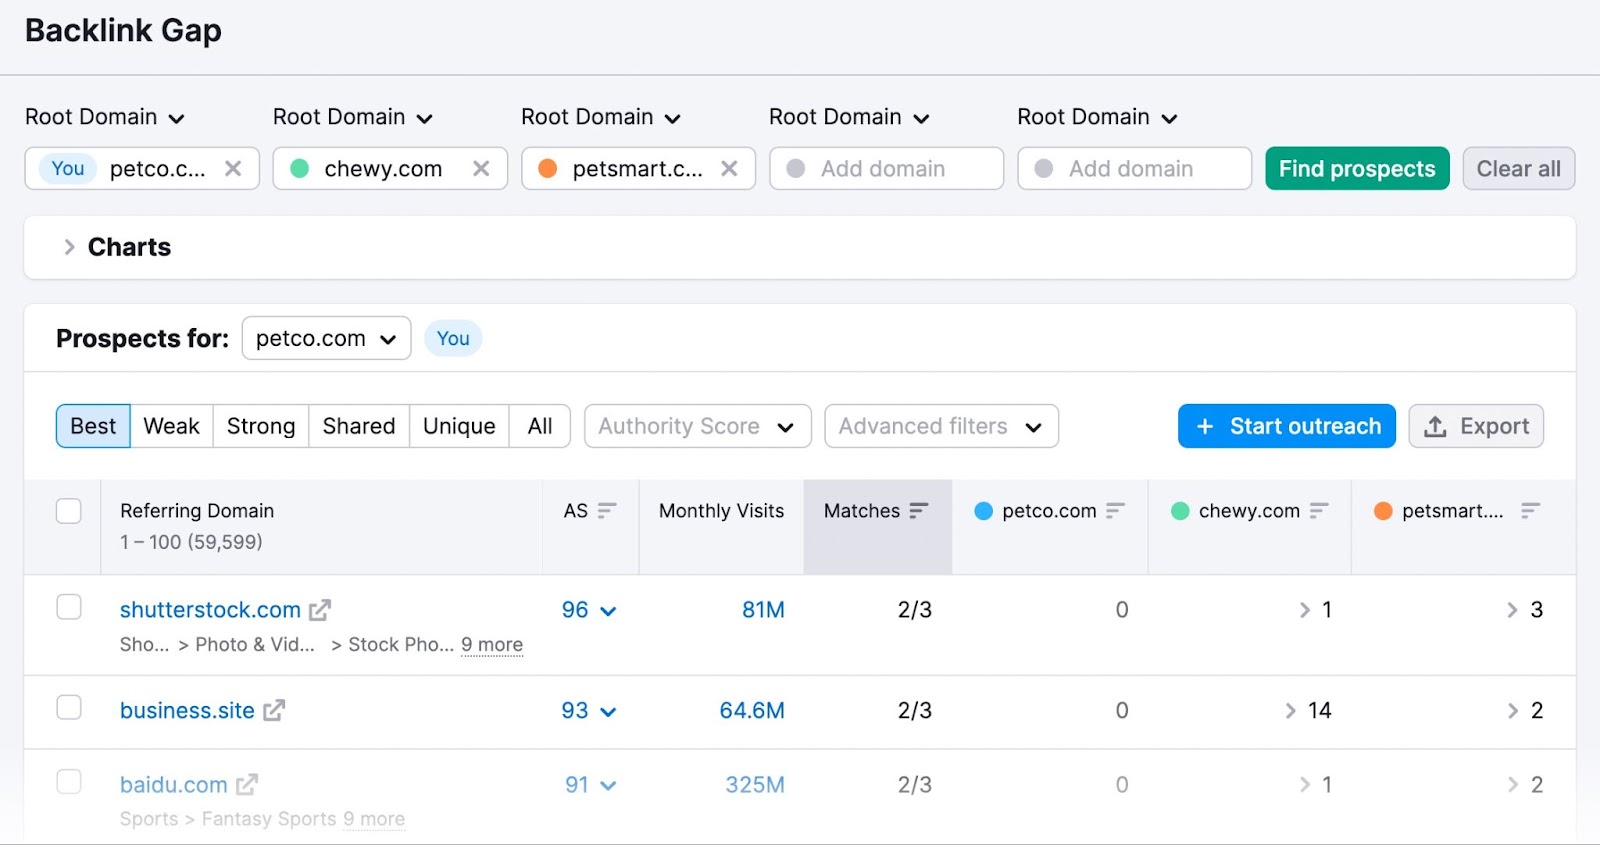Open shutterstock.com external link icon
Viewport: 1600px width, 845px height.
pos(320,610)
